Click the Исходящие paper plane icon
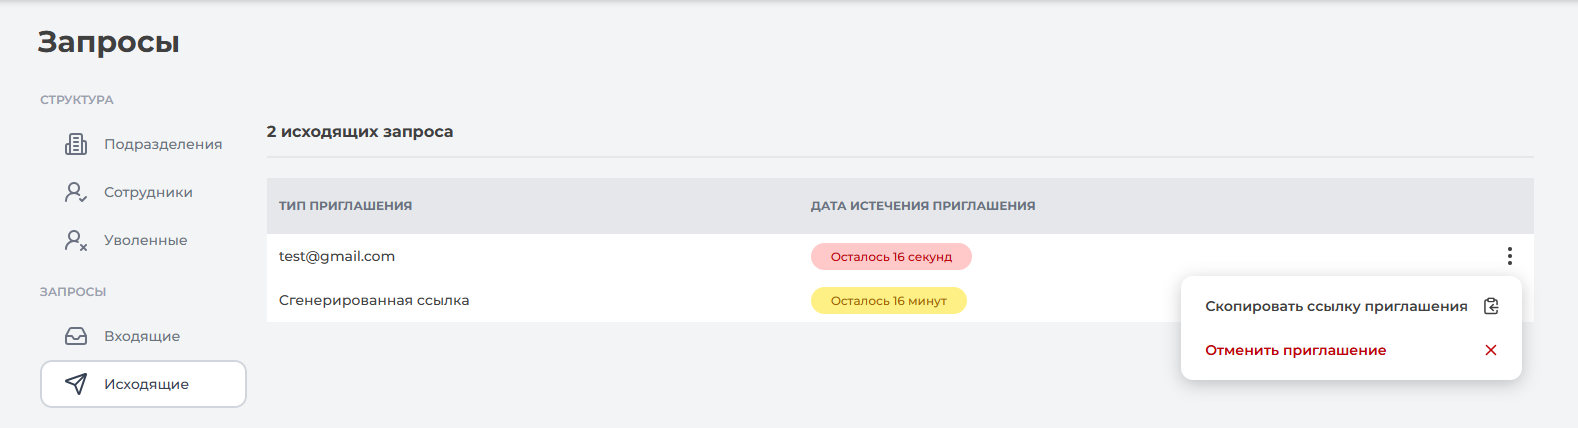This screenshot has width=1578, height=428. tap(76, 384)
